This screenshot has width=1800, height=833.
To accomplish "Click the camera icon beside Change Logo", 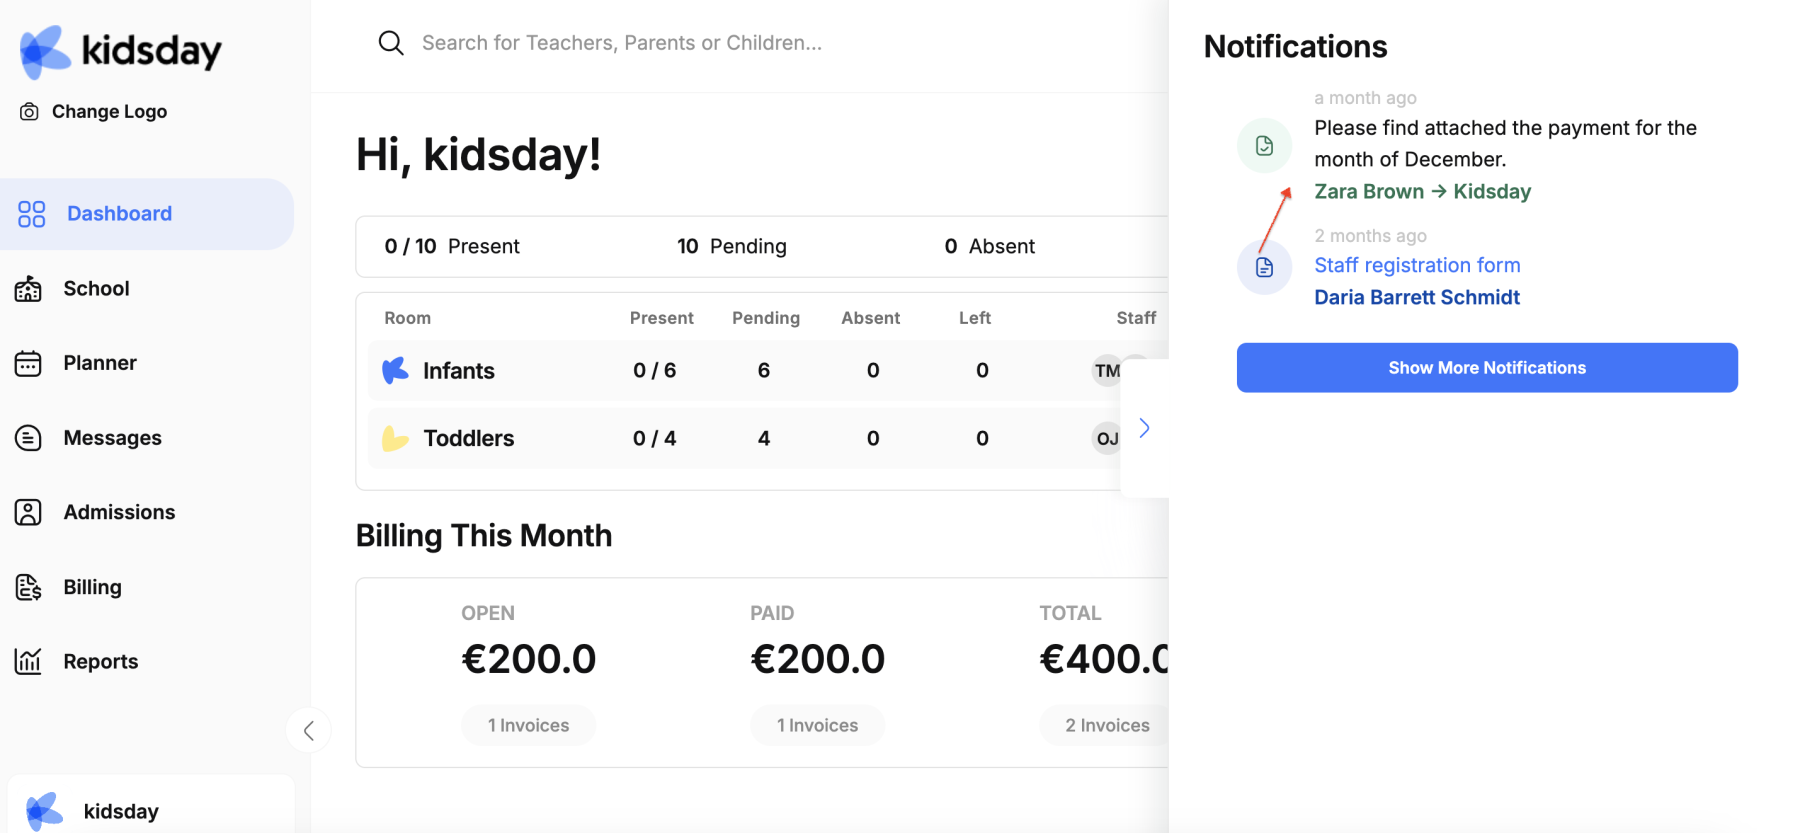I will tap(30, 112).
